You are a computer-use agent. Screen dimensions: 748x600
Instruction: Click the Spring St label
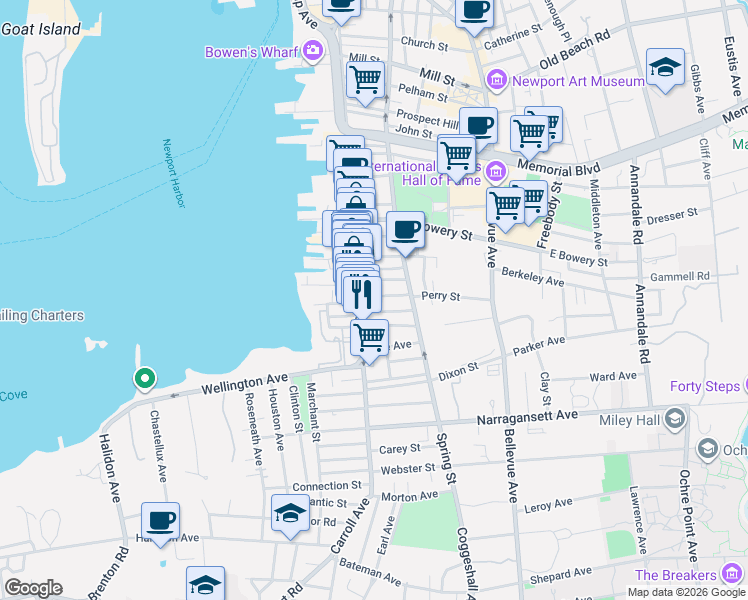(x=447, y=458)
